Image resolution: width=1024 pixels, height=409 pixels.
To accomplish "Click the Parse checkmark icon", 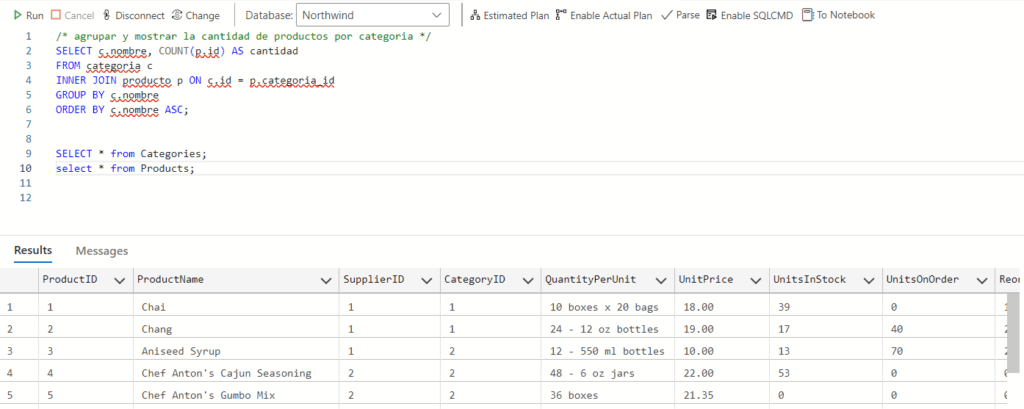I will [x=666, y=15].
